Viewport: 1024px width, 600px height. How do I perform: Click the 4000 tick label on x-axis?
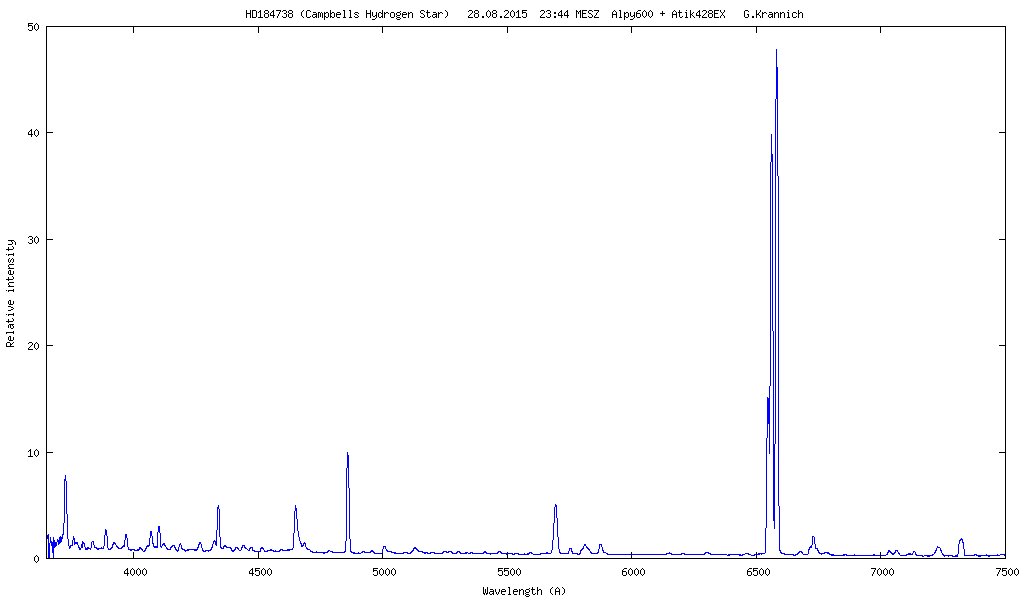(135, 572)
